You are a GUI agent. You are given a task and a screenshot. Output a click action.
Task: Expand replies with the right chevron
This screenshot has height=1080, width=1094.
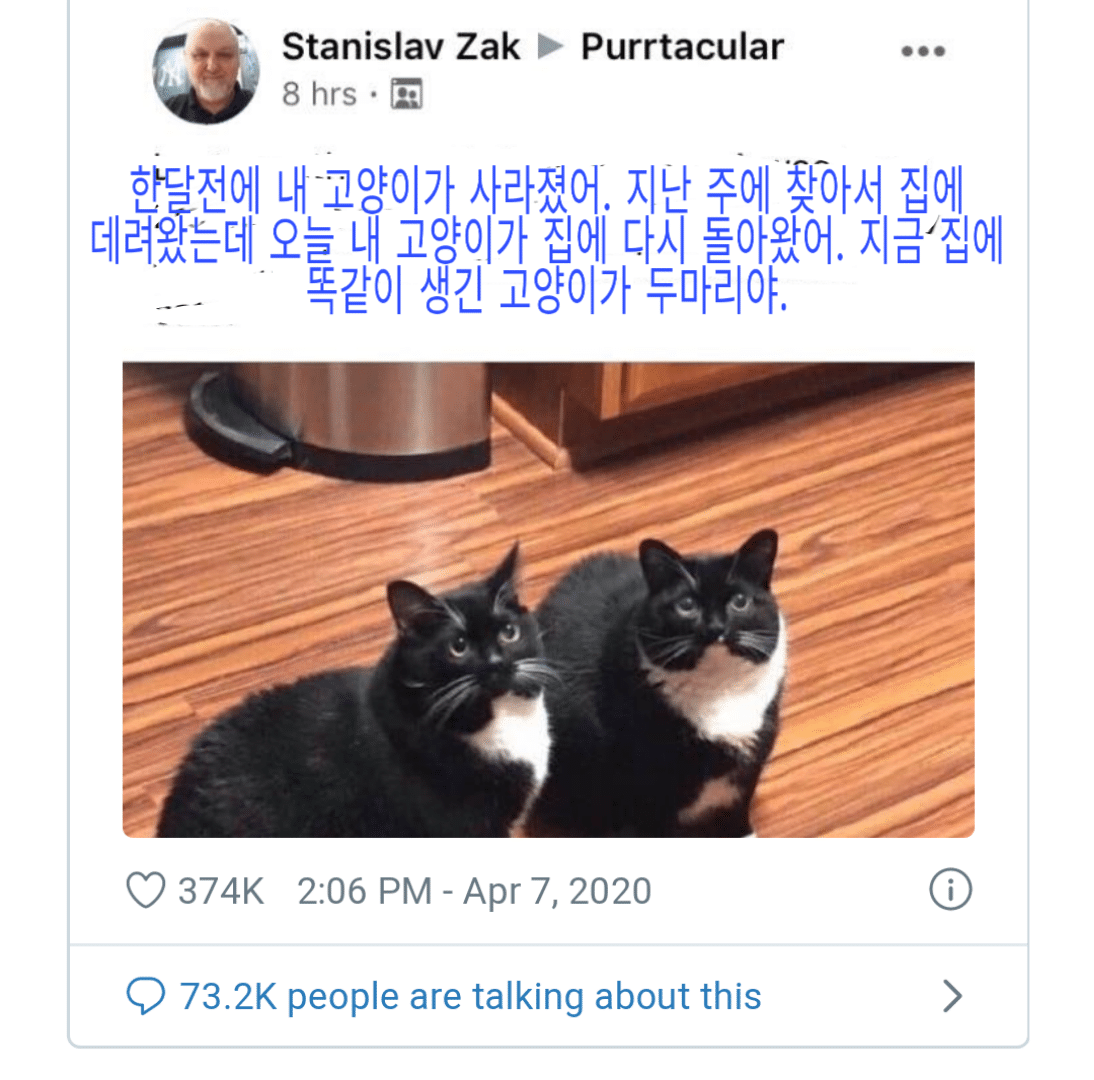[x=952, y=996]
